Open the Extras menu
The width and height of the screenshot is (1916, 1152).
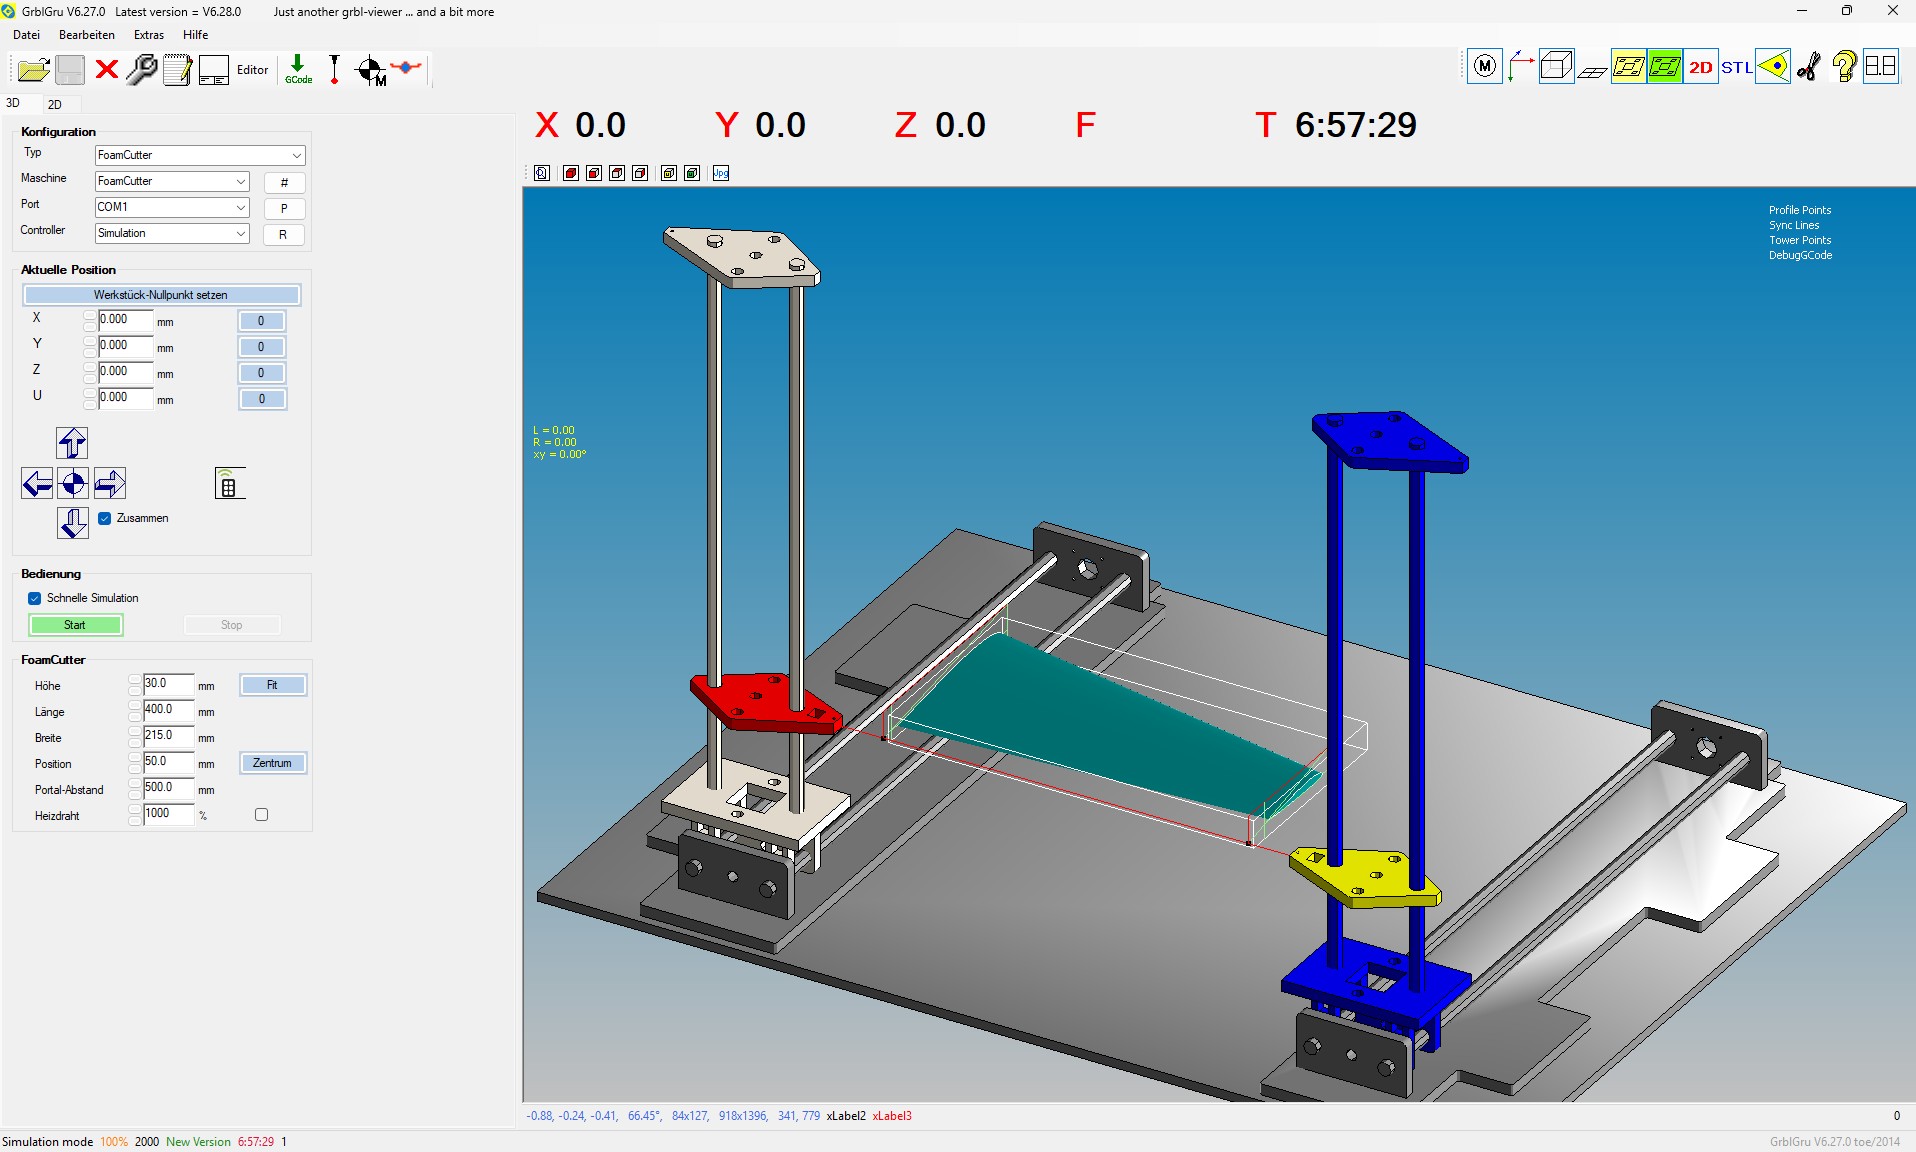coord(149,35)
